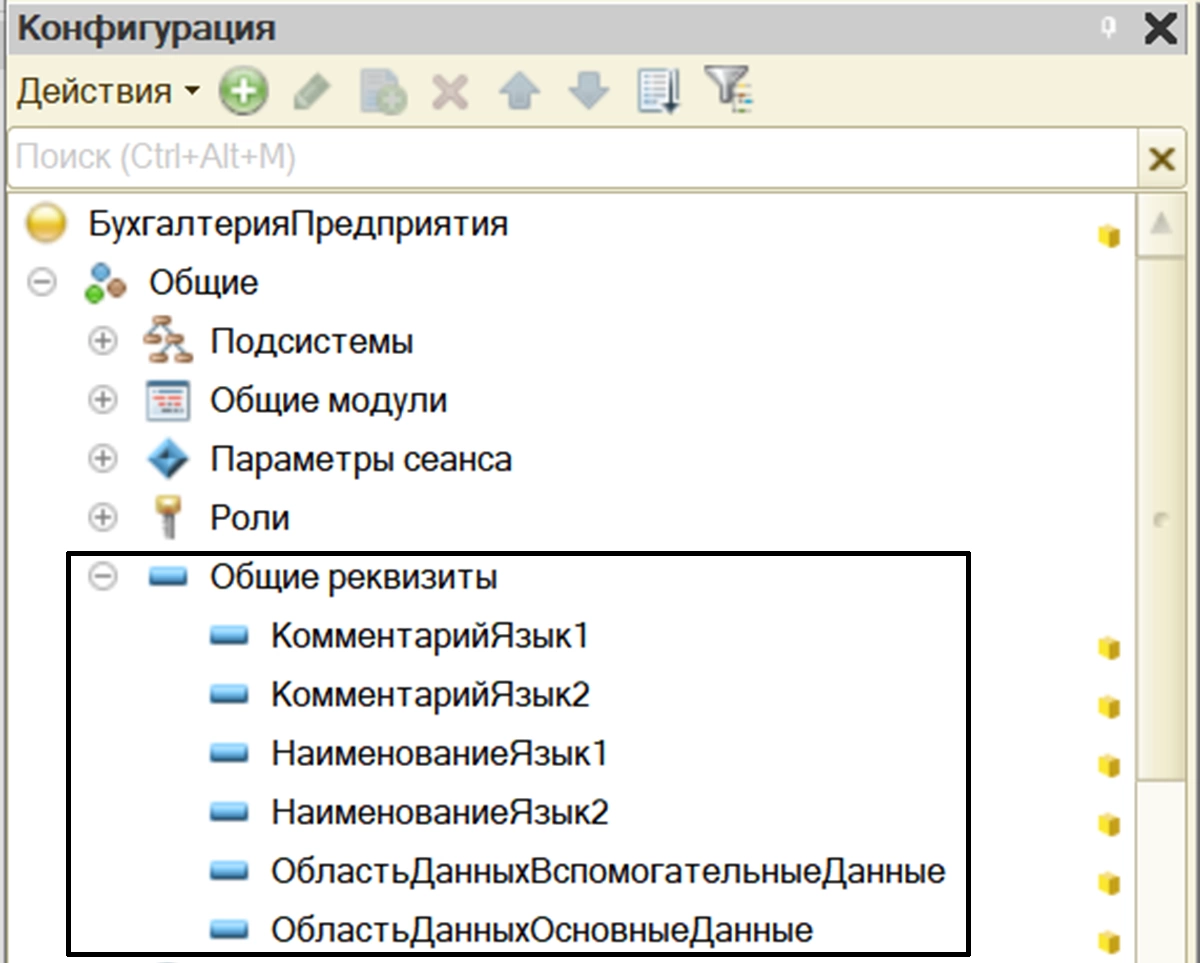This screenshot has width=1200, height=963.
Task: Click the three-circles icon next to Общие
Action: [105, 283]
